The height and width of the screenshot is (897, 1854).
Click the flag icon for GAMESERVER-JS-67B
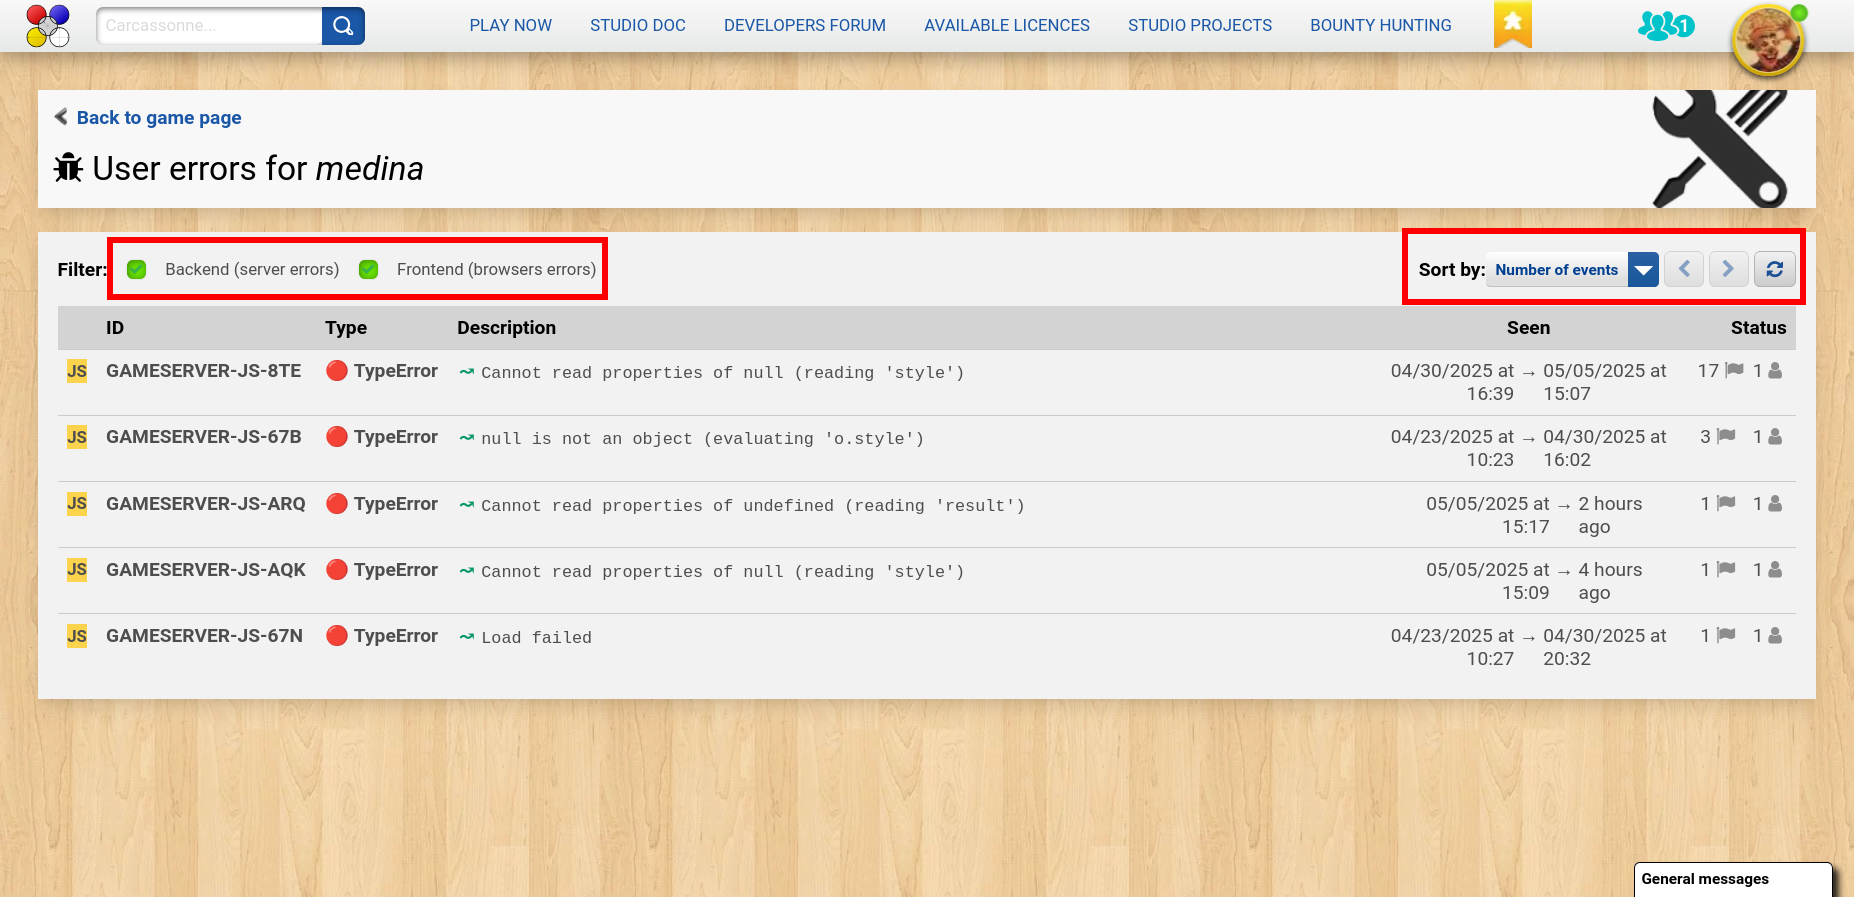[x=1726, y=437]
